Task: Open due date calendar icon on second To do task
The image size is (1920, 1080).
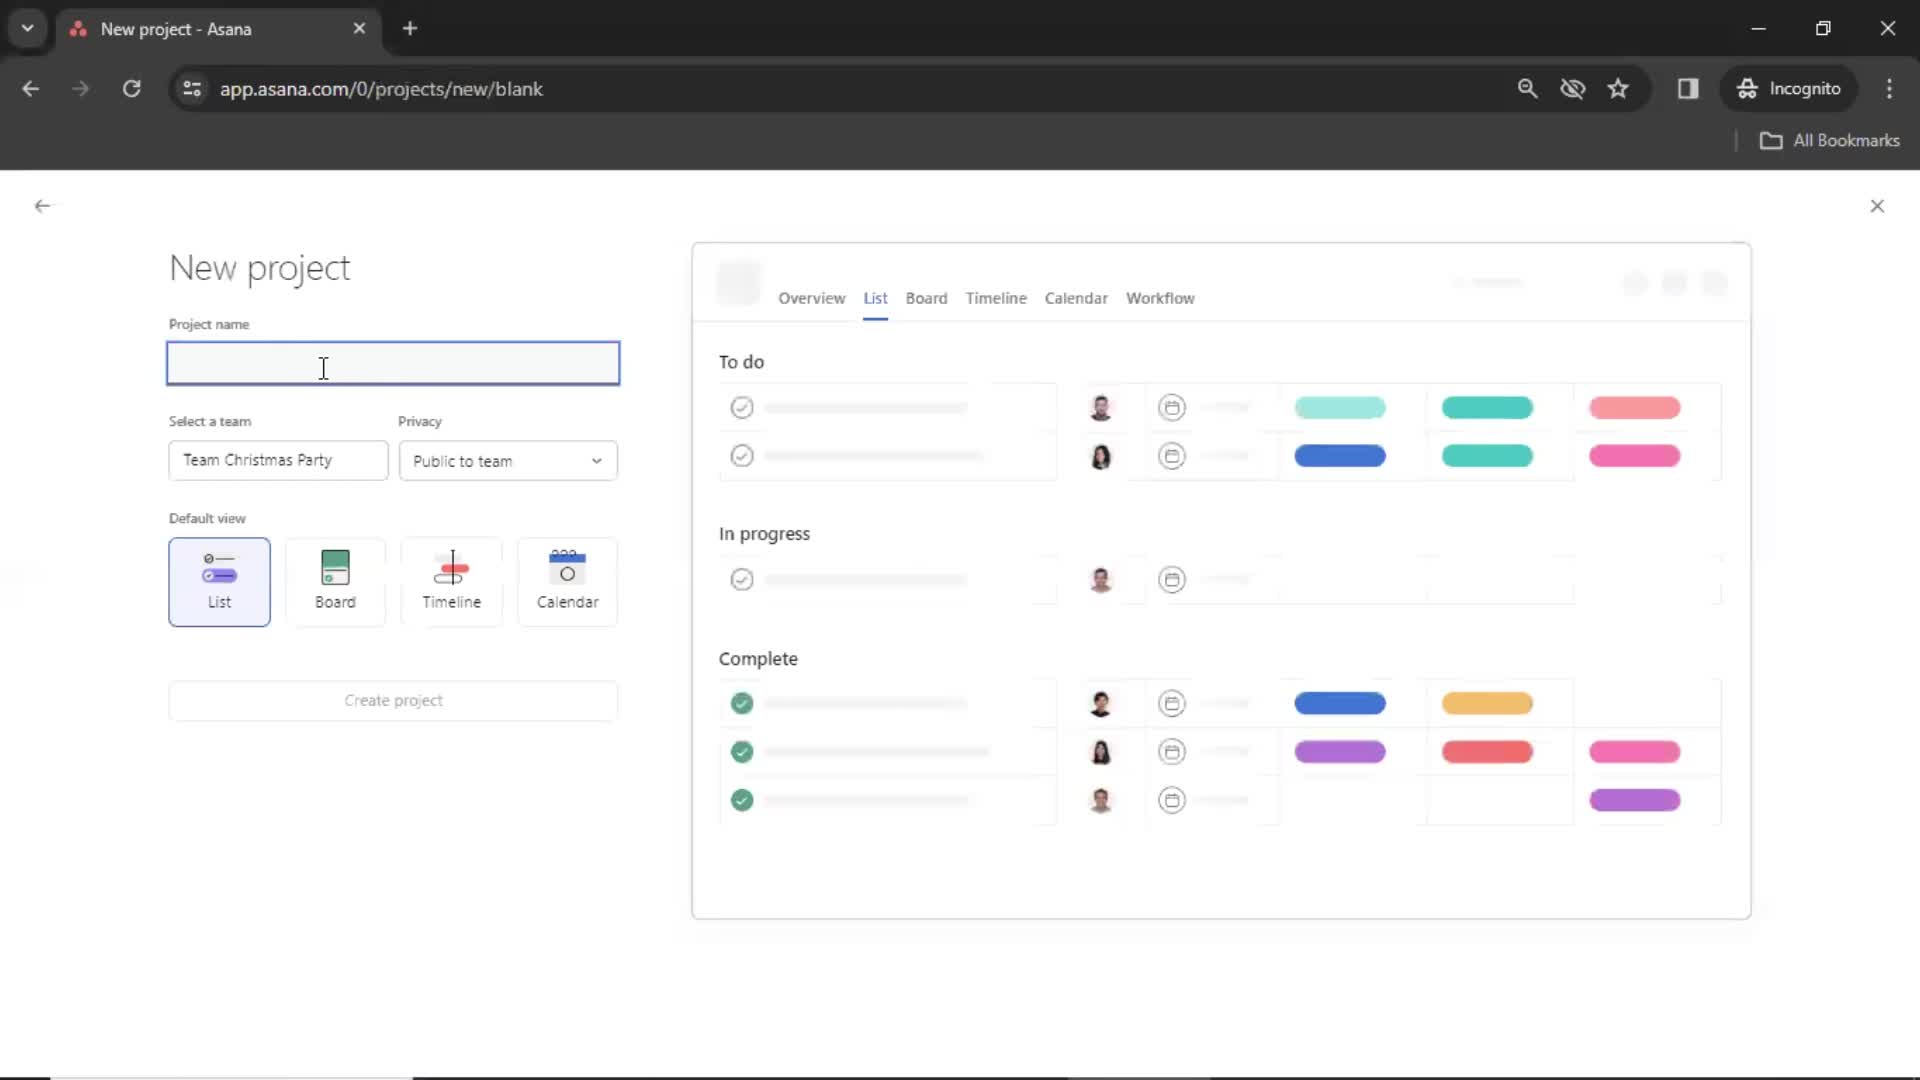Action: coord(1172,456)
